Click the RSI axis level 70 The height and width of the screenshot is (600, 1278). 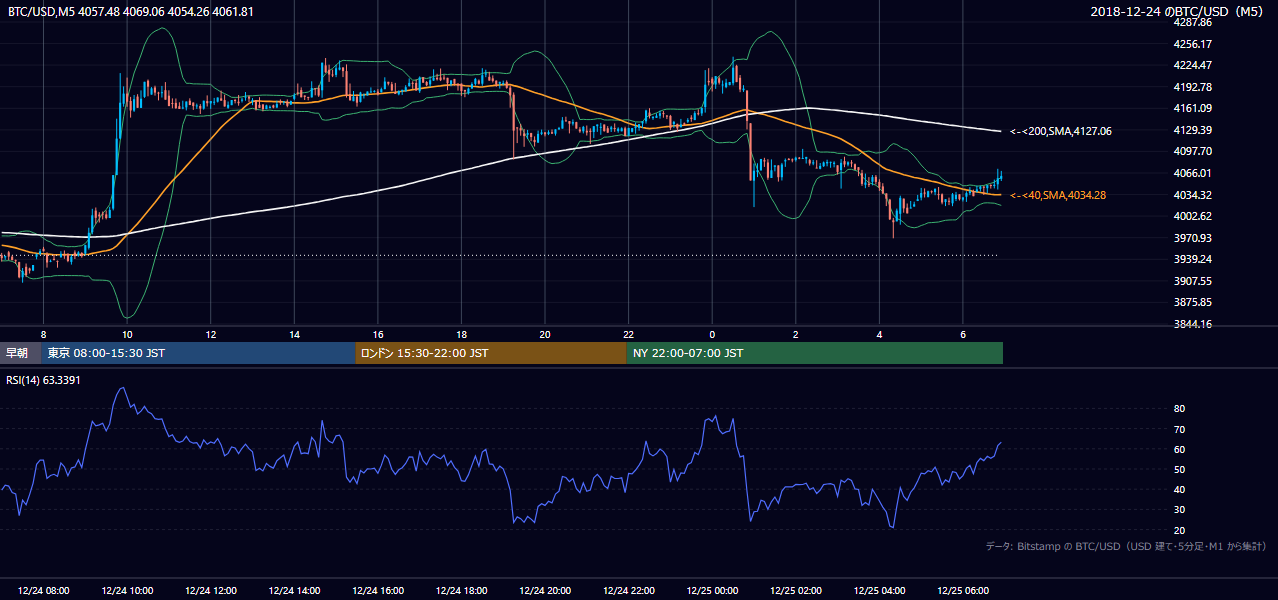(1179, 429)
